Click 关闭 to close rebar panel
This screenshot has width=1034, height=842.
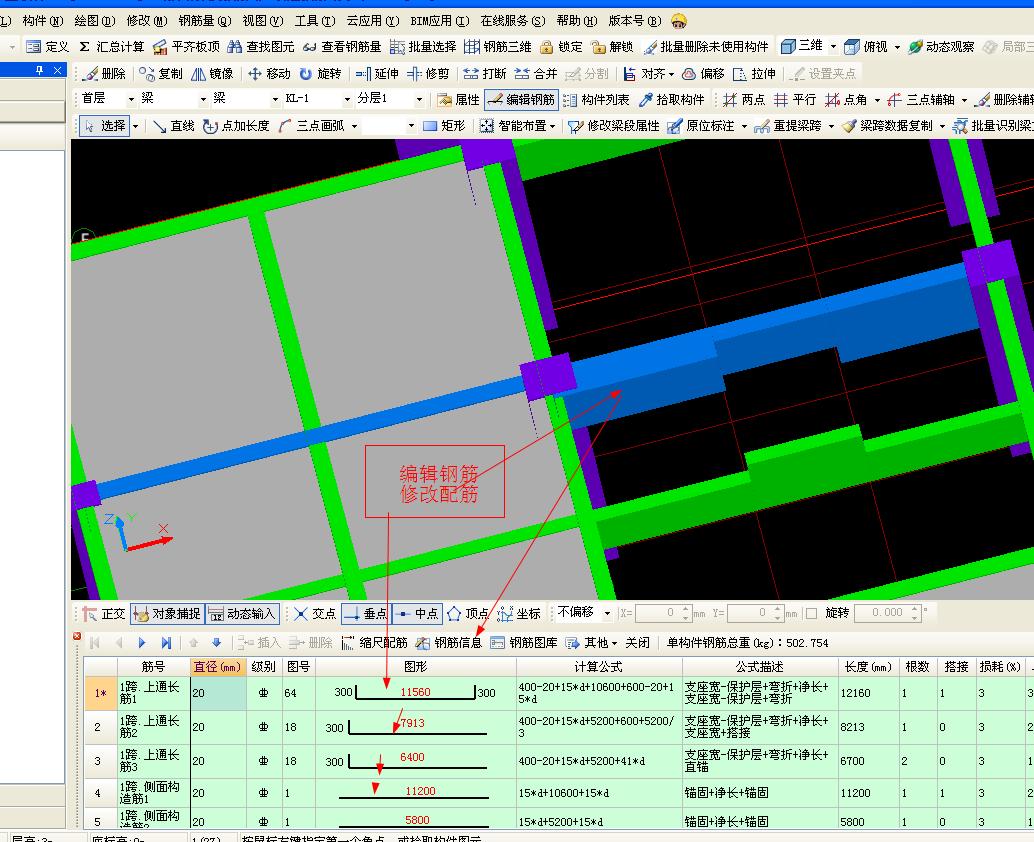(x=638, y=643)
